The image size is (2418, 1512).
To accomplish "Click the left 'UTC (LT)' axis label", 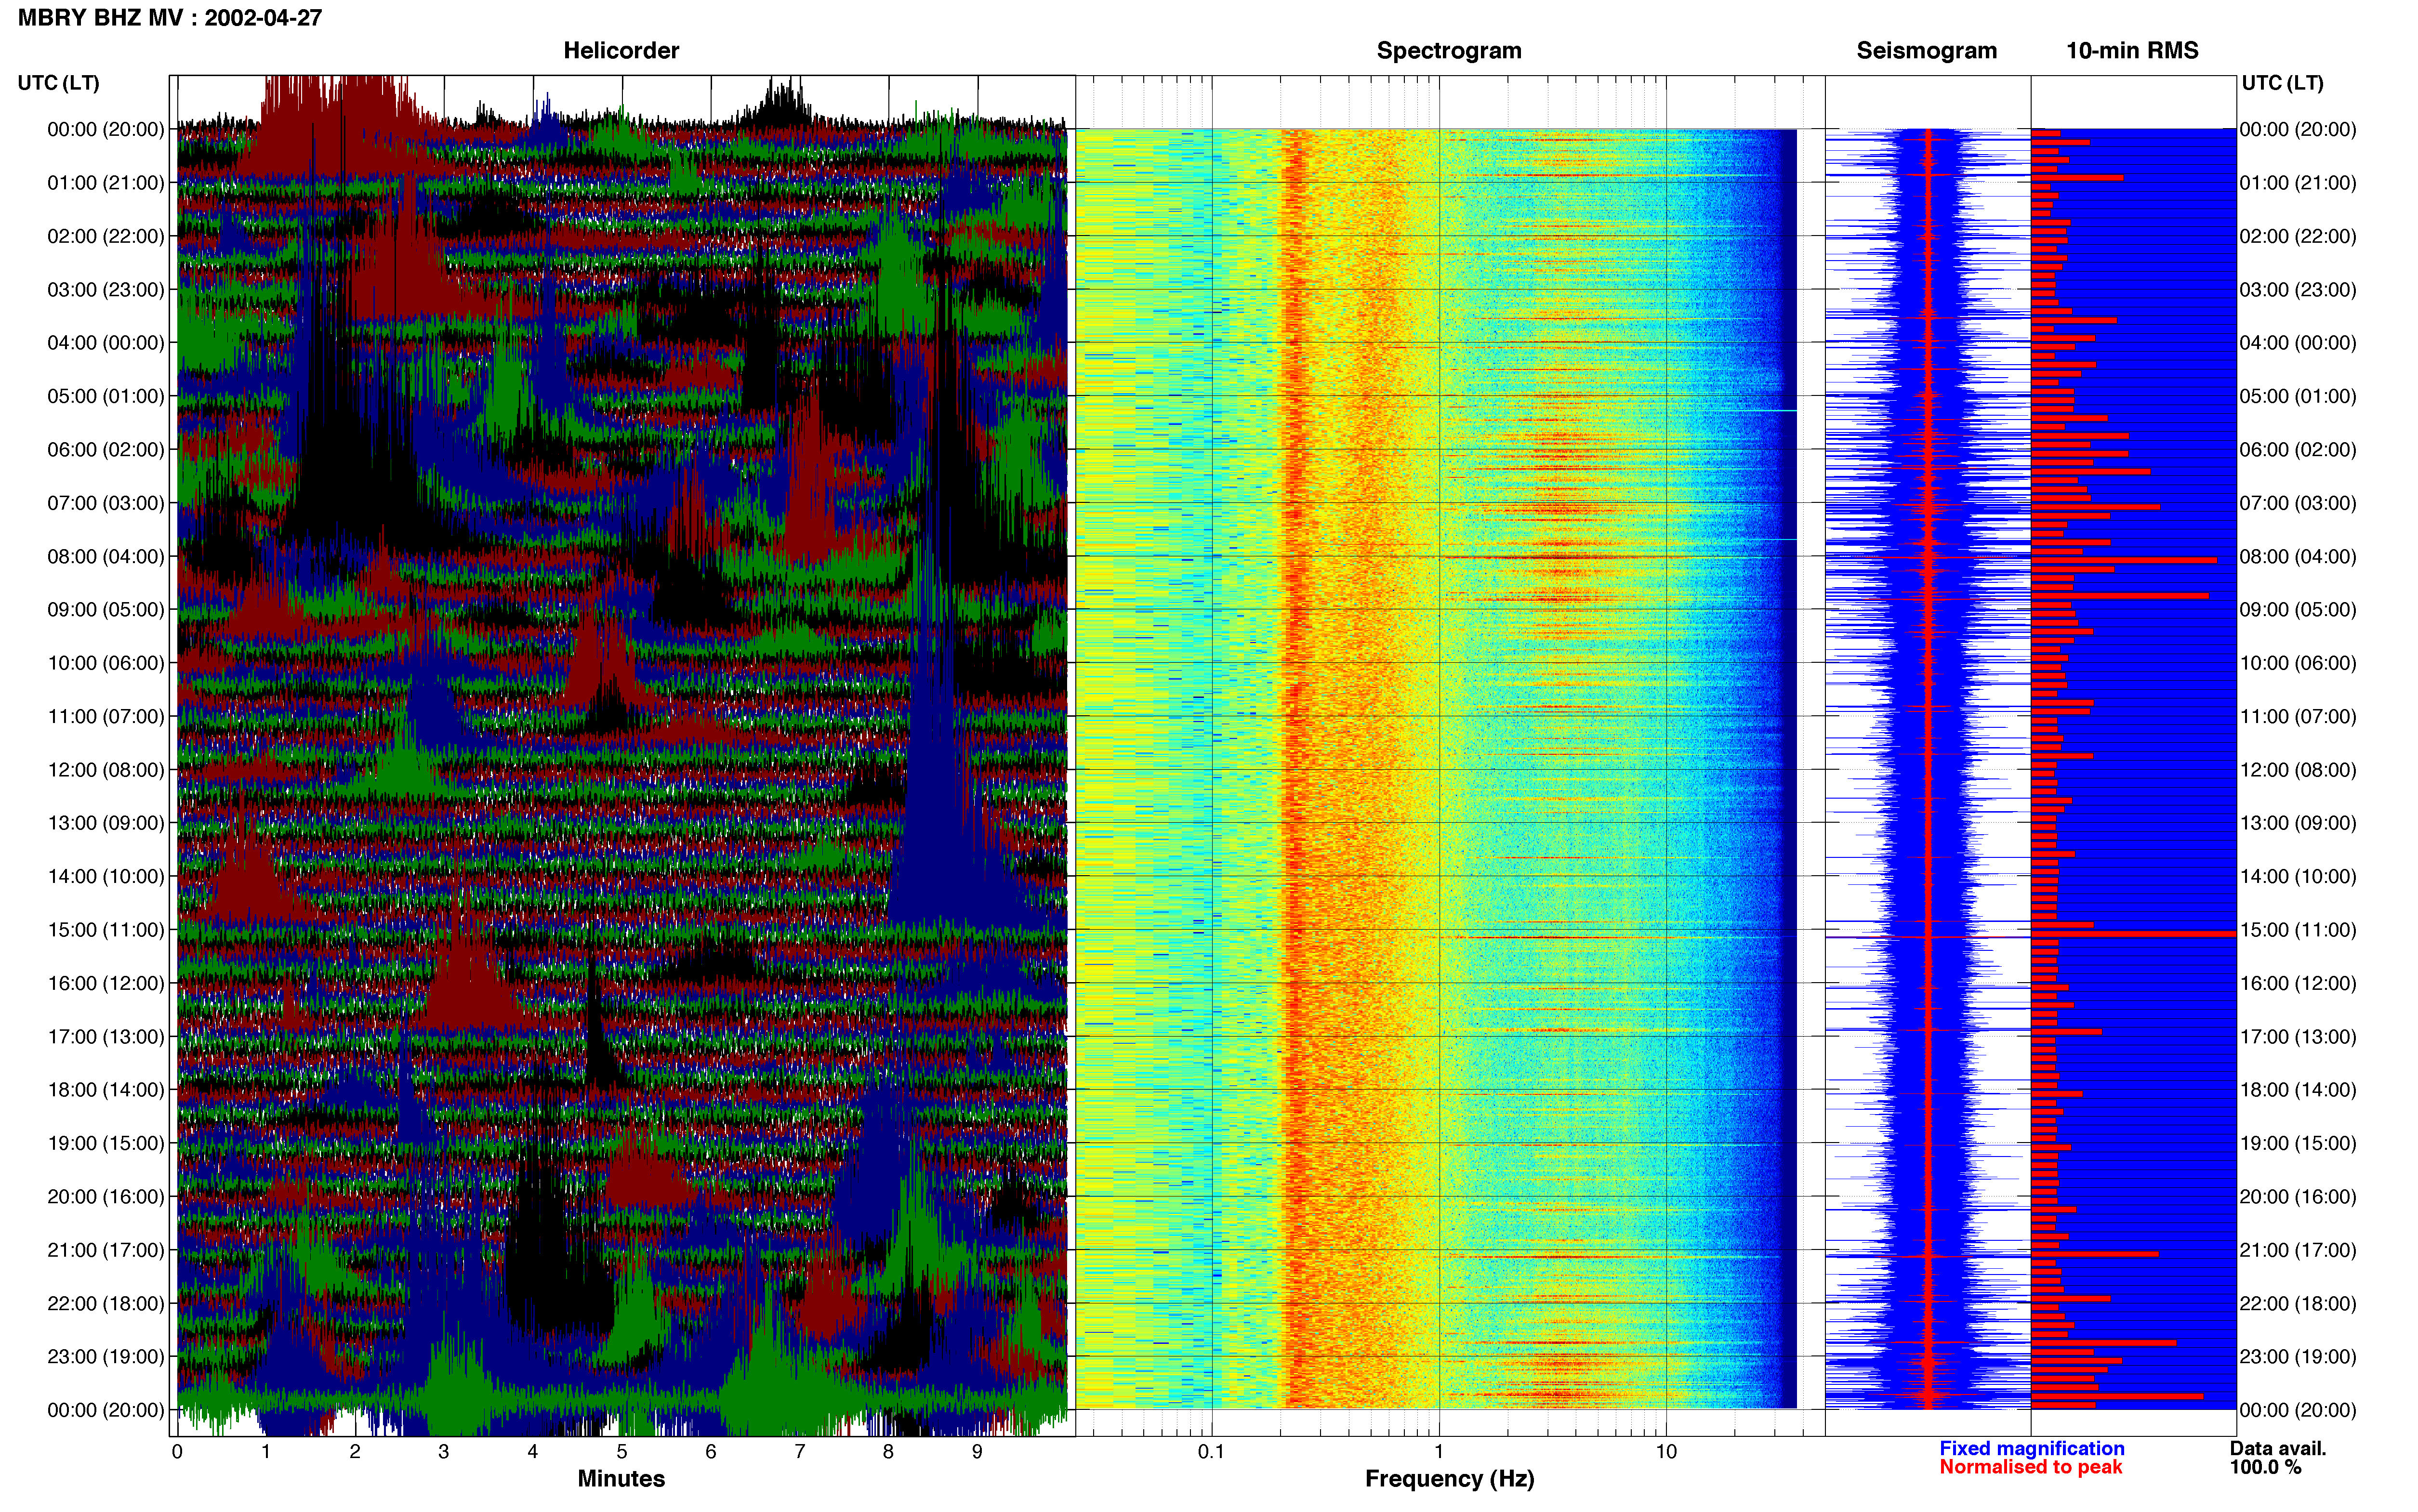I will [x=59, y=83].
